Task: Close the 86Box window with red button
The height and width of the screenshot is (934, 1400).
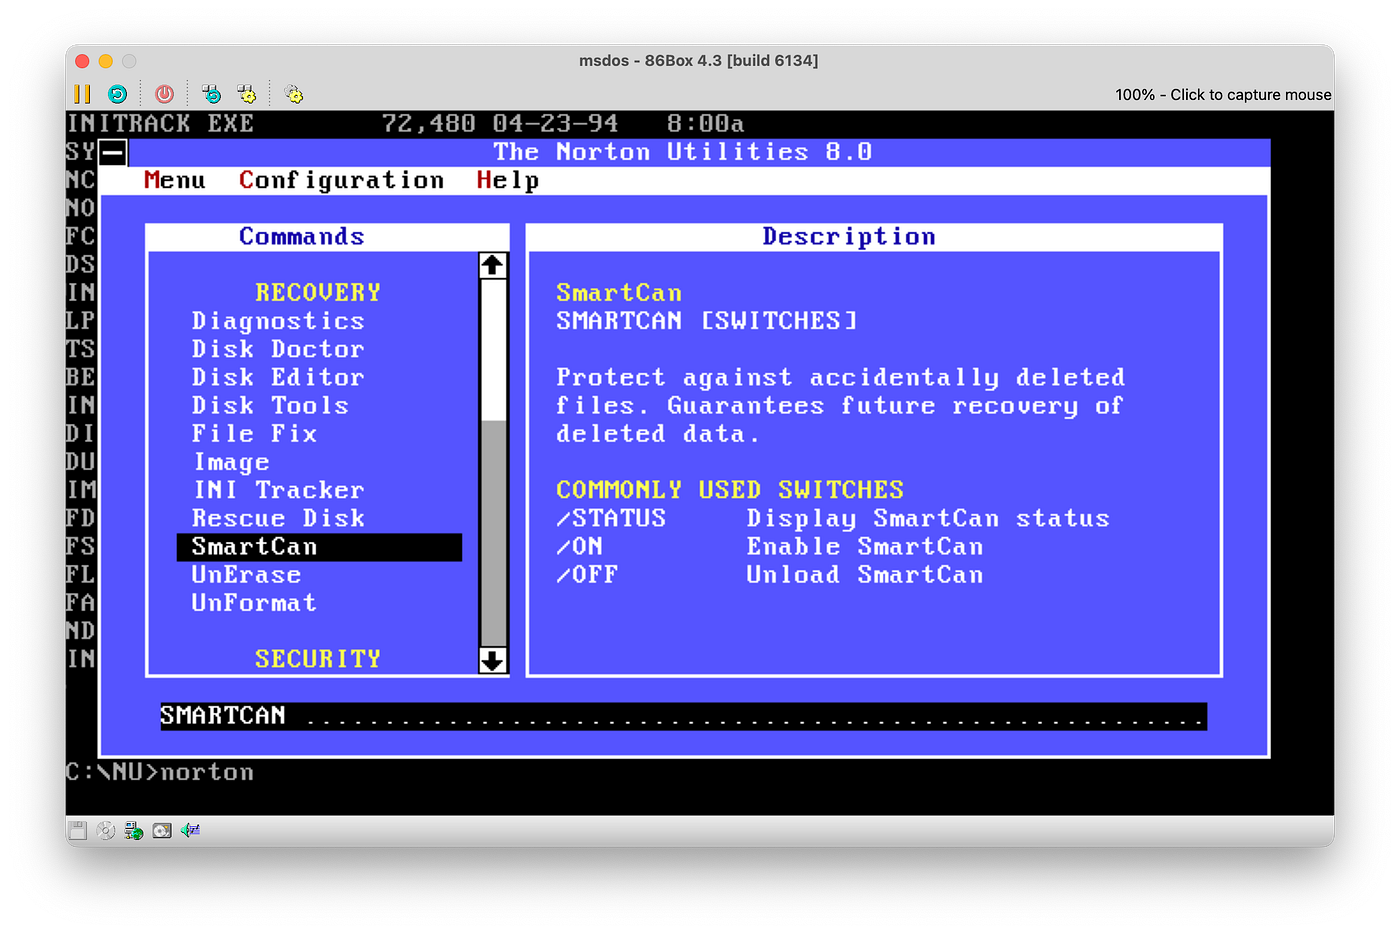Action: (82, 61)
